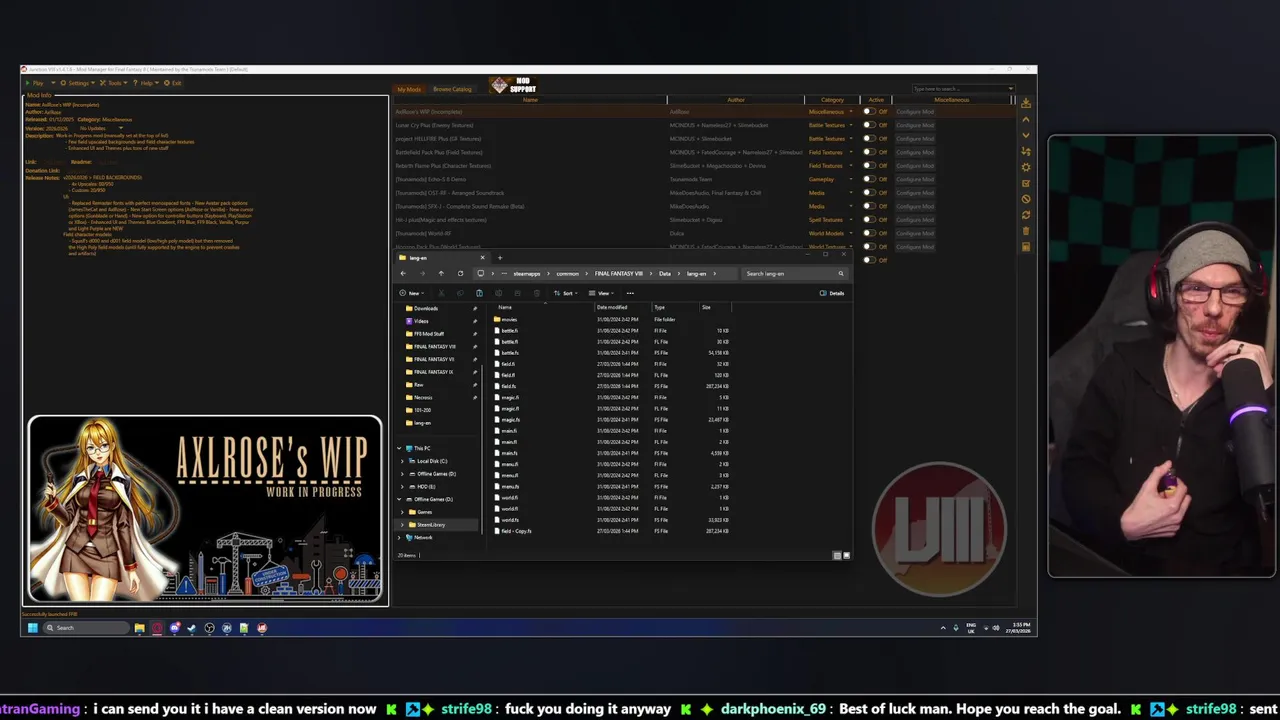Toggle Active switch for Echo-S 8 Demo mod
1280x720 pixels.
[x=870, y=179]
